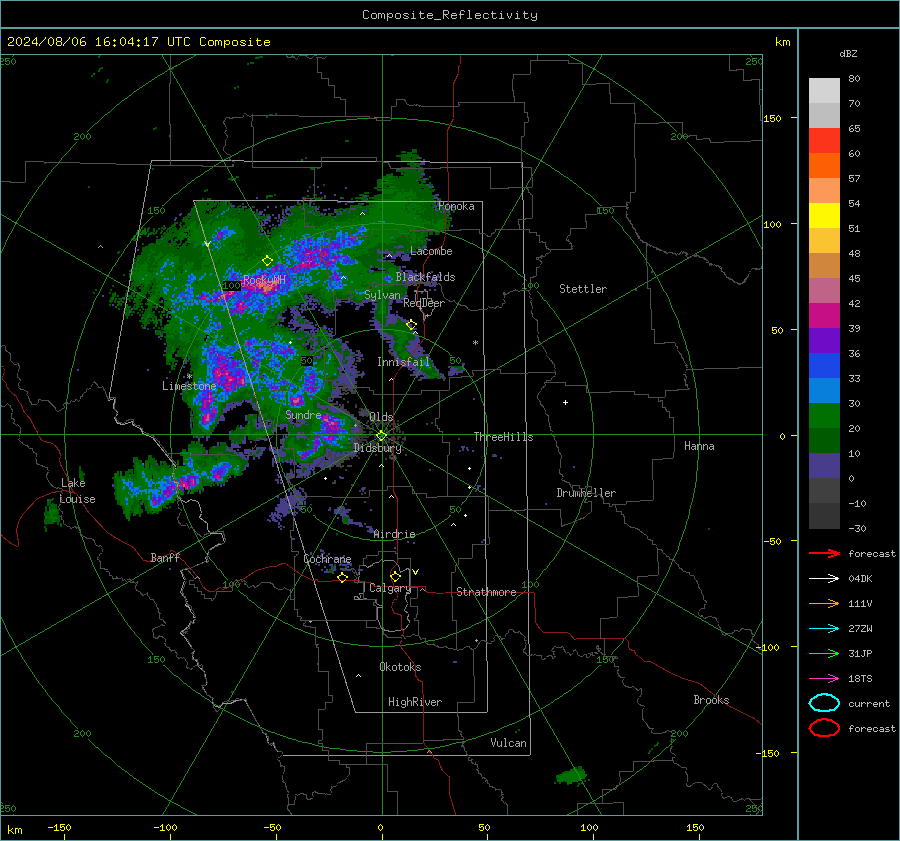900x841 pixels.
Task: Click the yellow diamond marker above Calgary
Action: click(x=395, y=576)
